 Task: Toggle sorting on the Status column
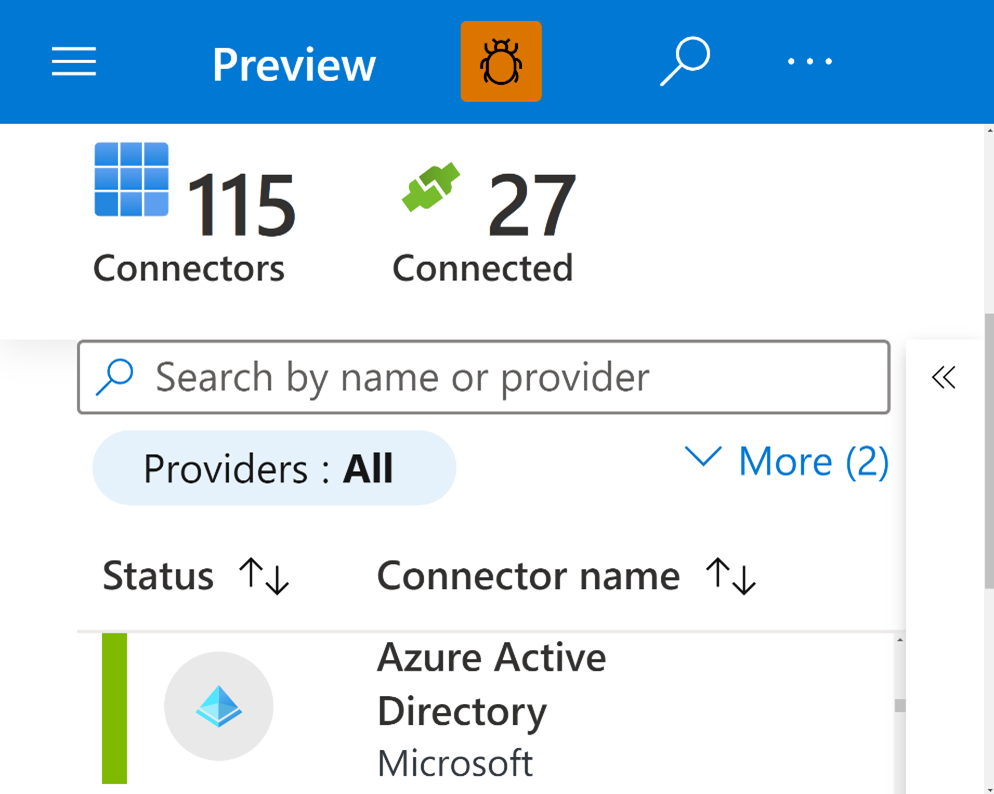click(x=265, y=577)
